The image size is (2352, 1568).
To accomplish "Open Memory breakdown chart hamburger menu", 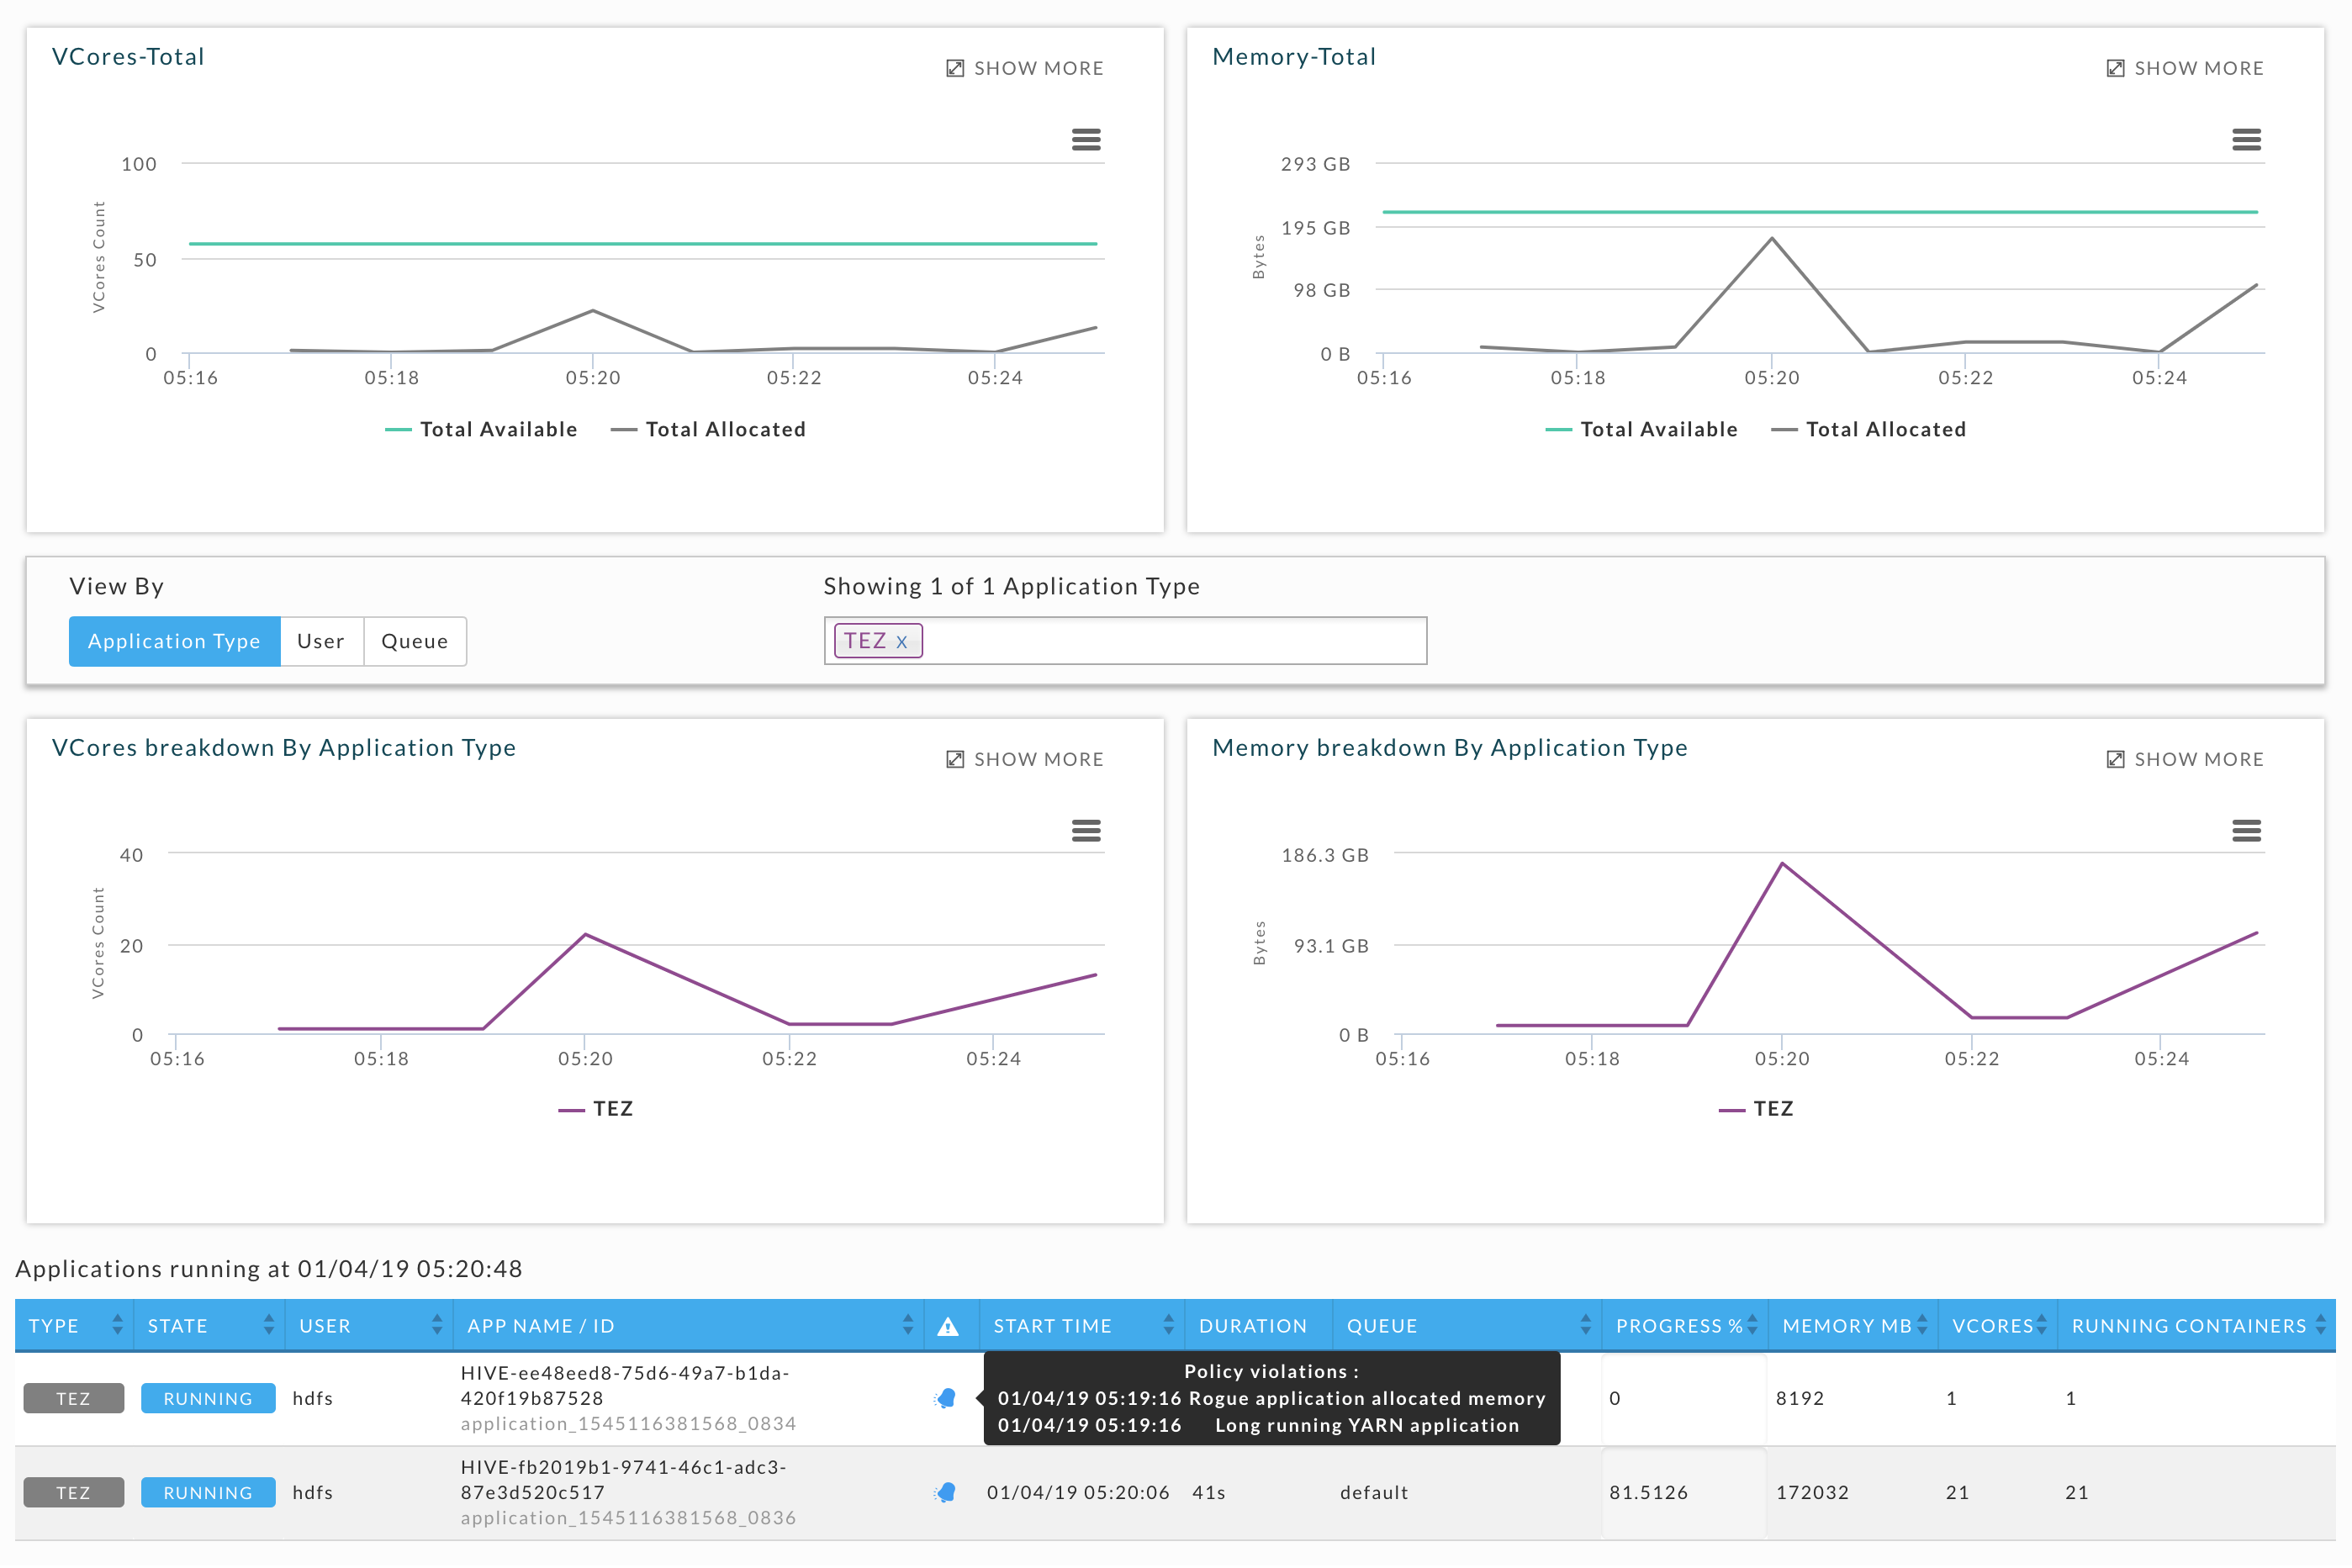I will tap(2246, 830).
